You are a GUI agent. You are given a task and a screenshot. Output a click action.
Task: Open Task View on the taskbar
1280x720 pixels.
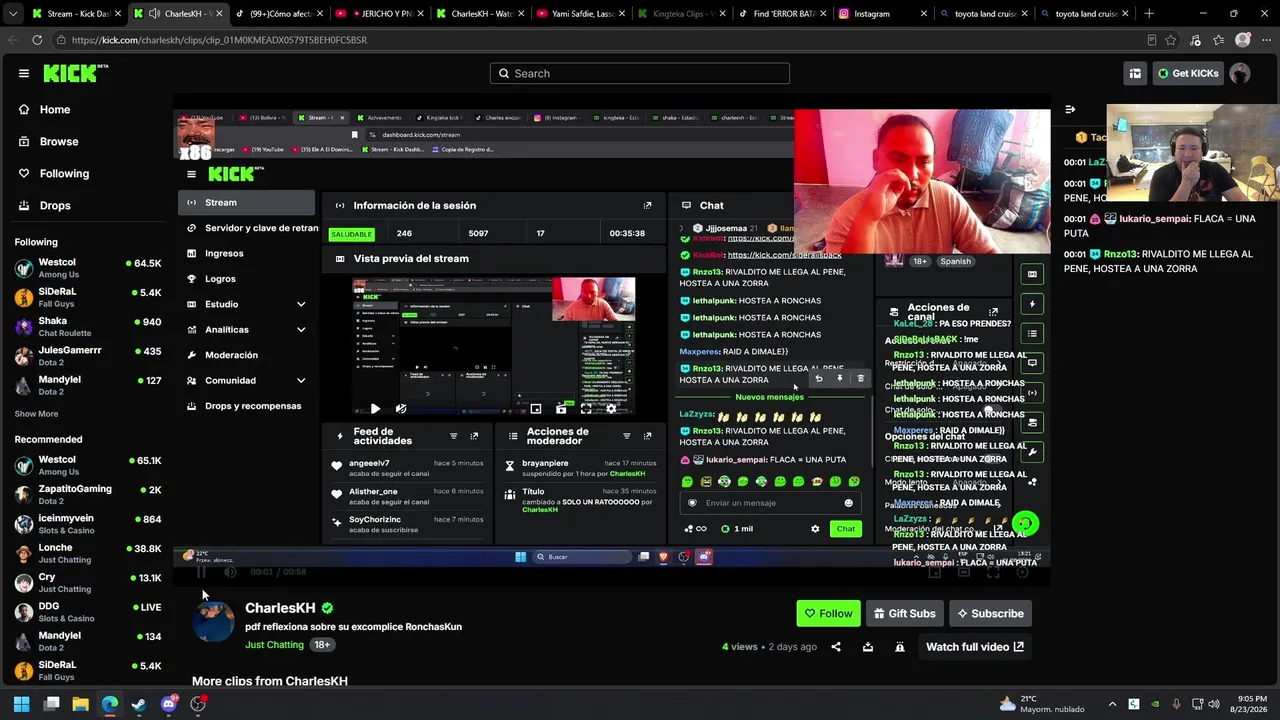point(51,704)
